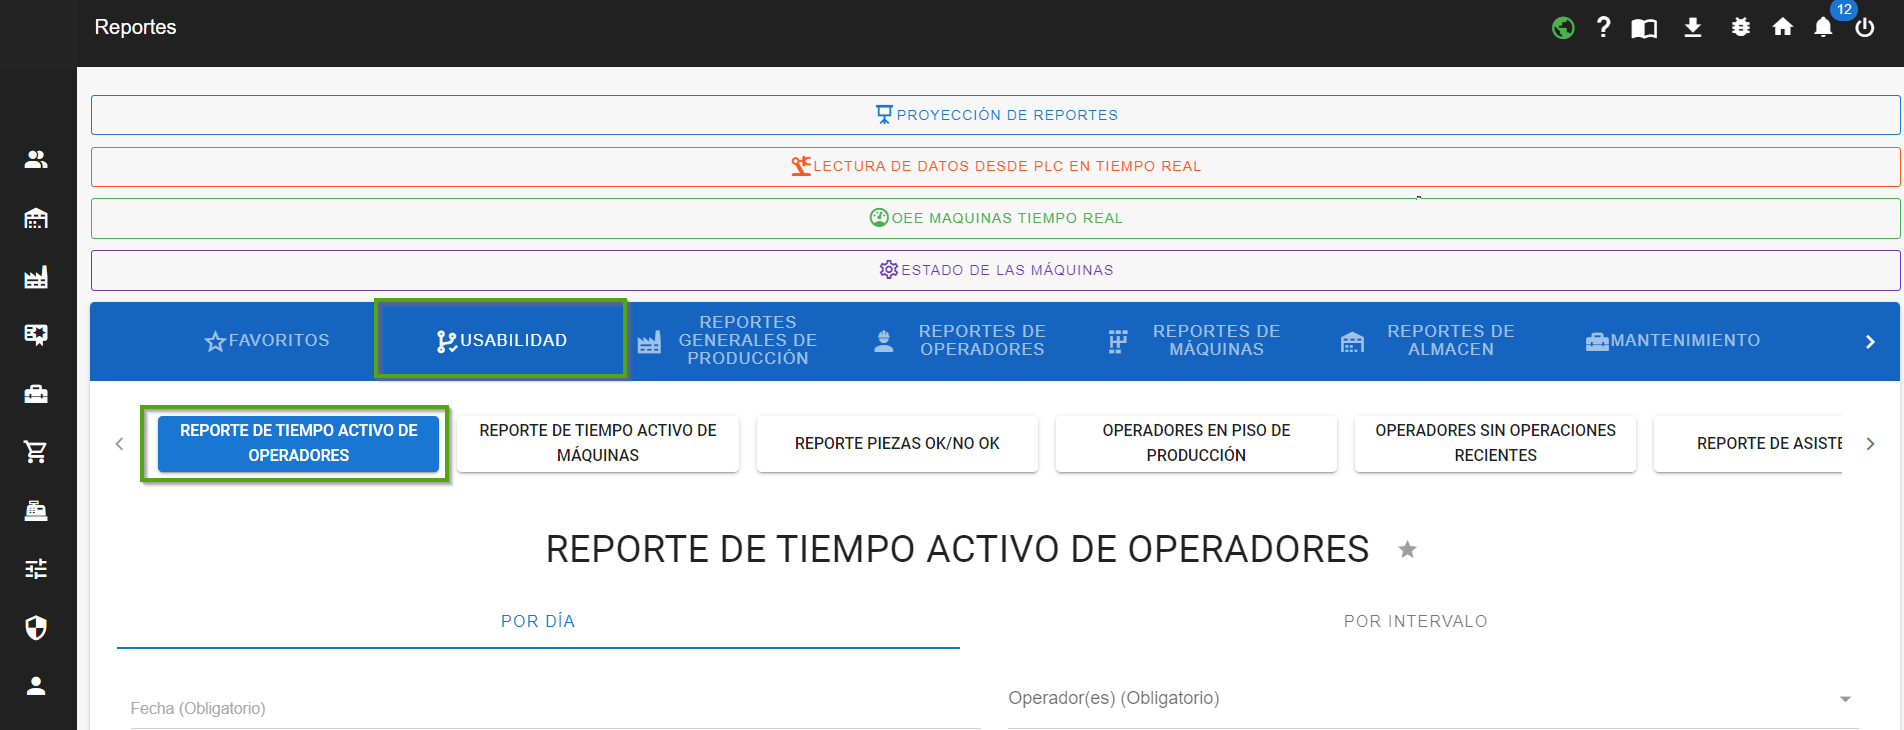1904x730 pixels.
Task: Click the globe language icon
Action: pyautogui.click(x=1563, y=28)
